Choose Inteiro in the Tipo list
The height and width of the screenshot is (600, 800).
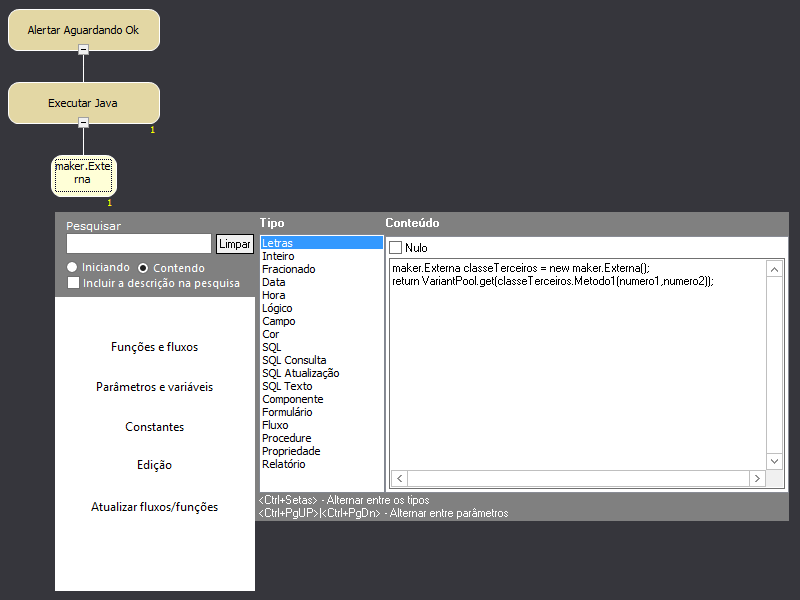tap(278, 256)
